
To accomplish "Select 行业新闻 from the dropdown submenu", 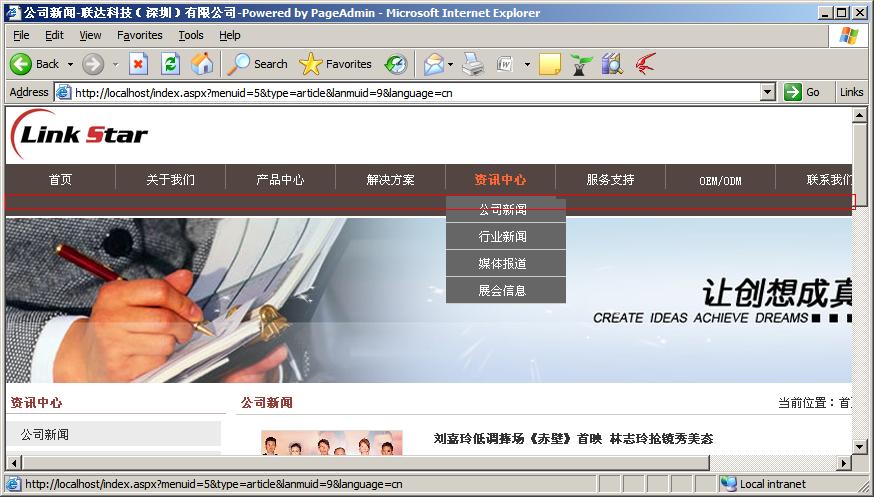I will click(502, 237).
